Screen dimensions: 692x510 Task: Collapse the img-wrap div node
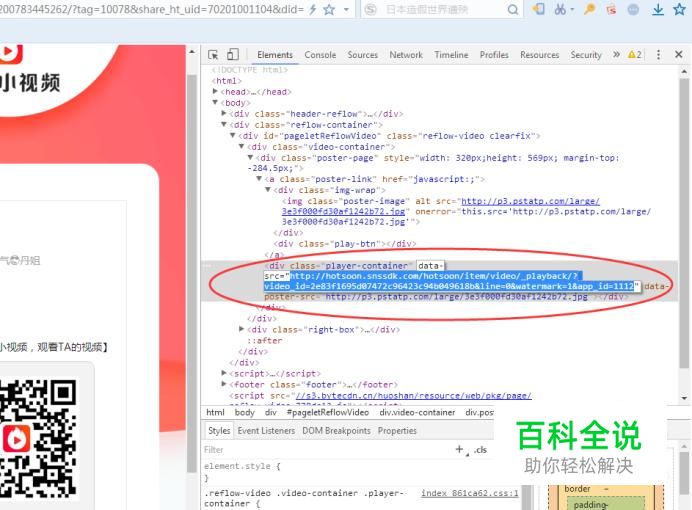(268, 190)
